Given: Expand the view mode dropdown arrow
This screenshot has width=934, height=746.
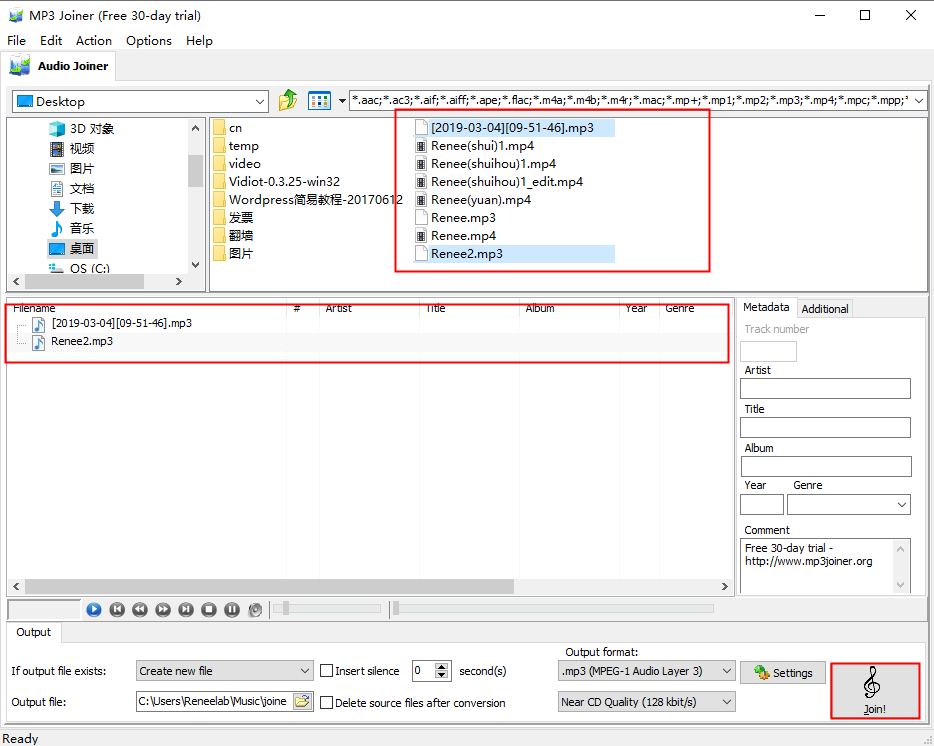Looking at the screenshot, I should coord(342,101).
